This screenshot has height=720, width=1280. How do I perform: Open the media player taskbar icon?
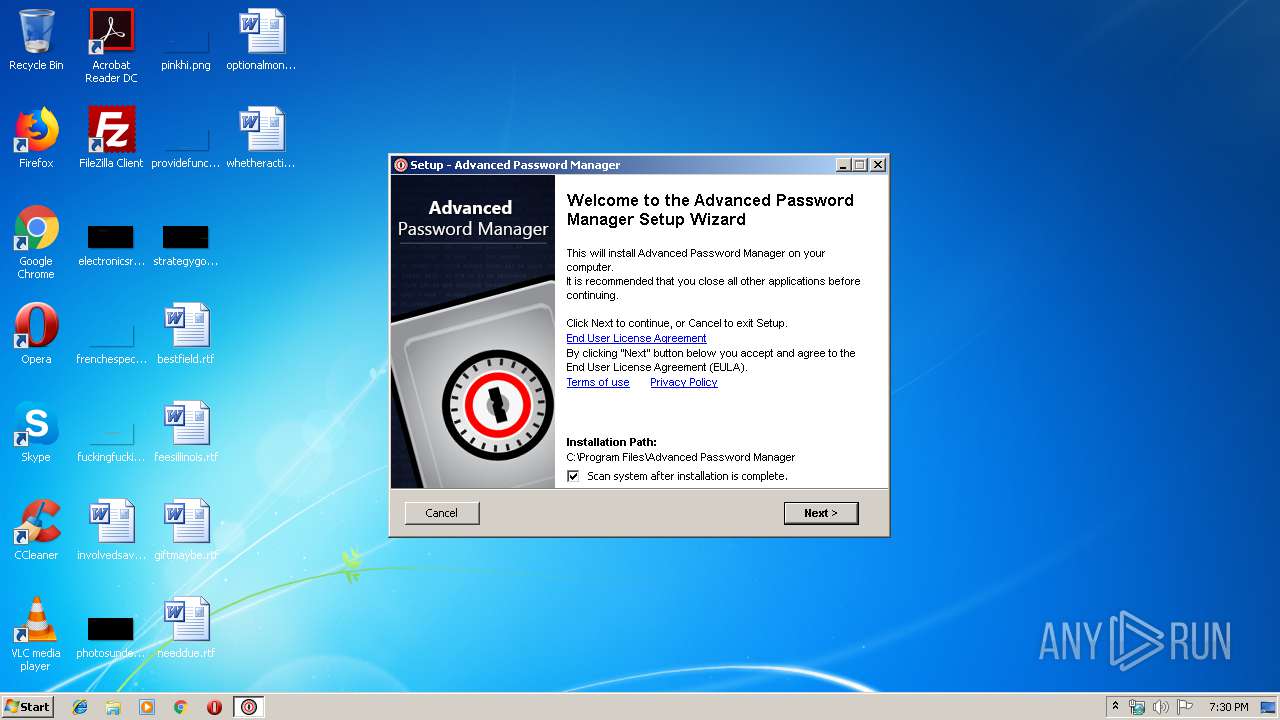click(147, 707)
